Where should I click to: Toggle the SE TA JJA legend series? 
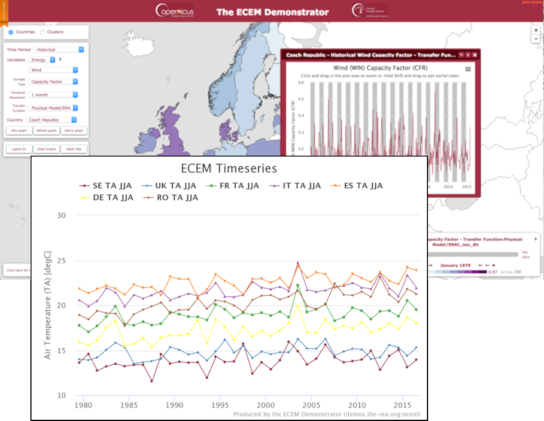coord(105,186)
